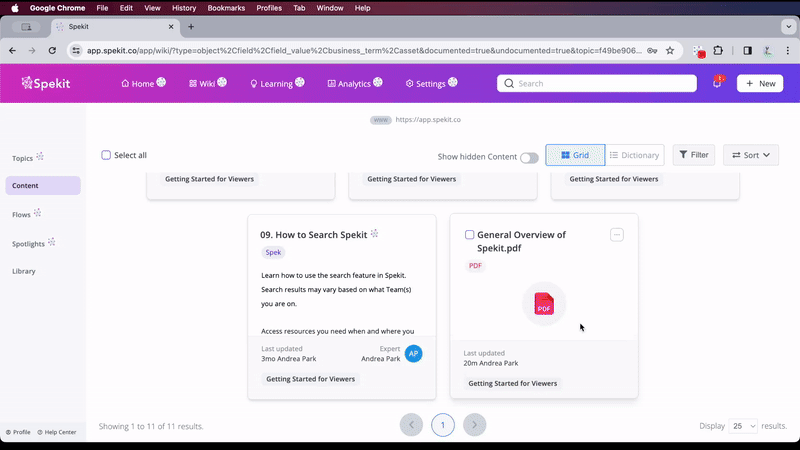The width and height of the screenshot is (800, 450).
Task: Click the https://app.spekit.co URL text
Action: [428, 120]
